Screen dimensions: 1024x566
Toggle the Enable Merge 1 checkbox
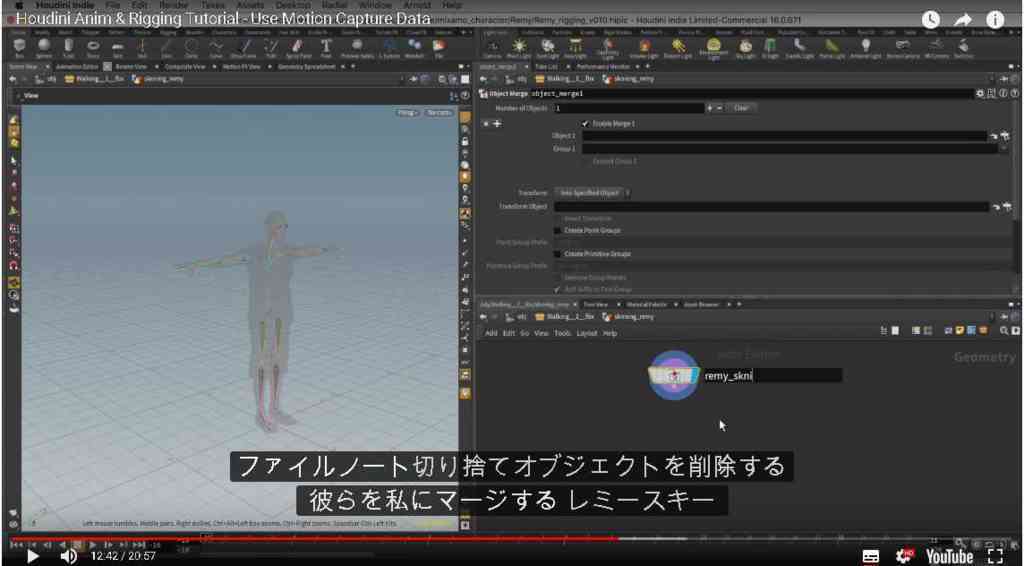click(x=585, y=123)
